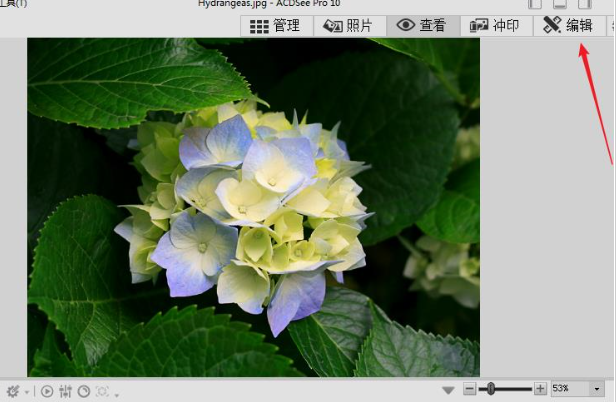Open the 工具(T) menu
This screenshot has width=616, height=402.
pyautogui.click(x=13, y=4)
